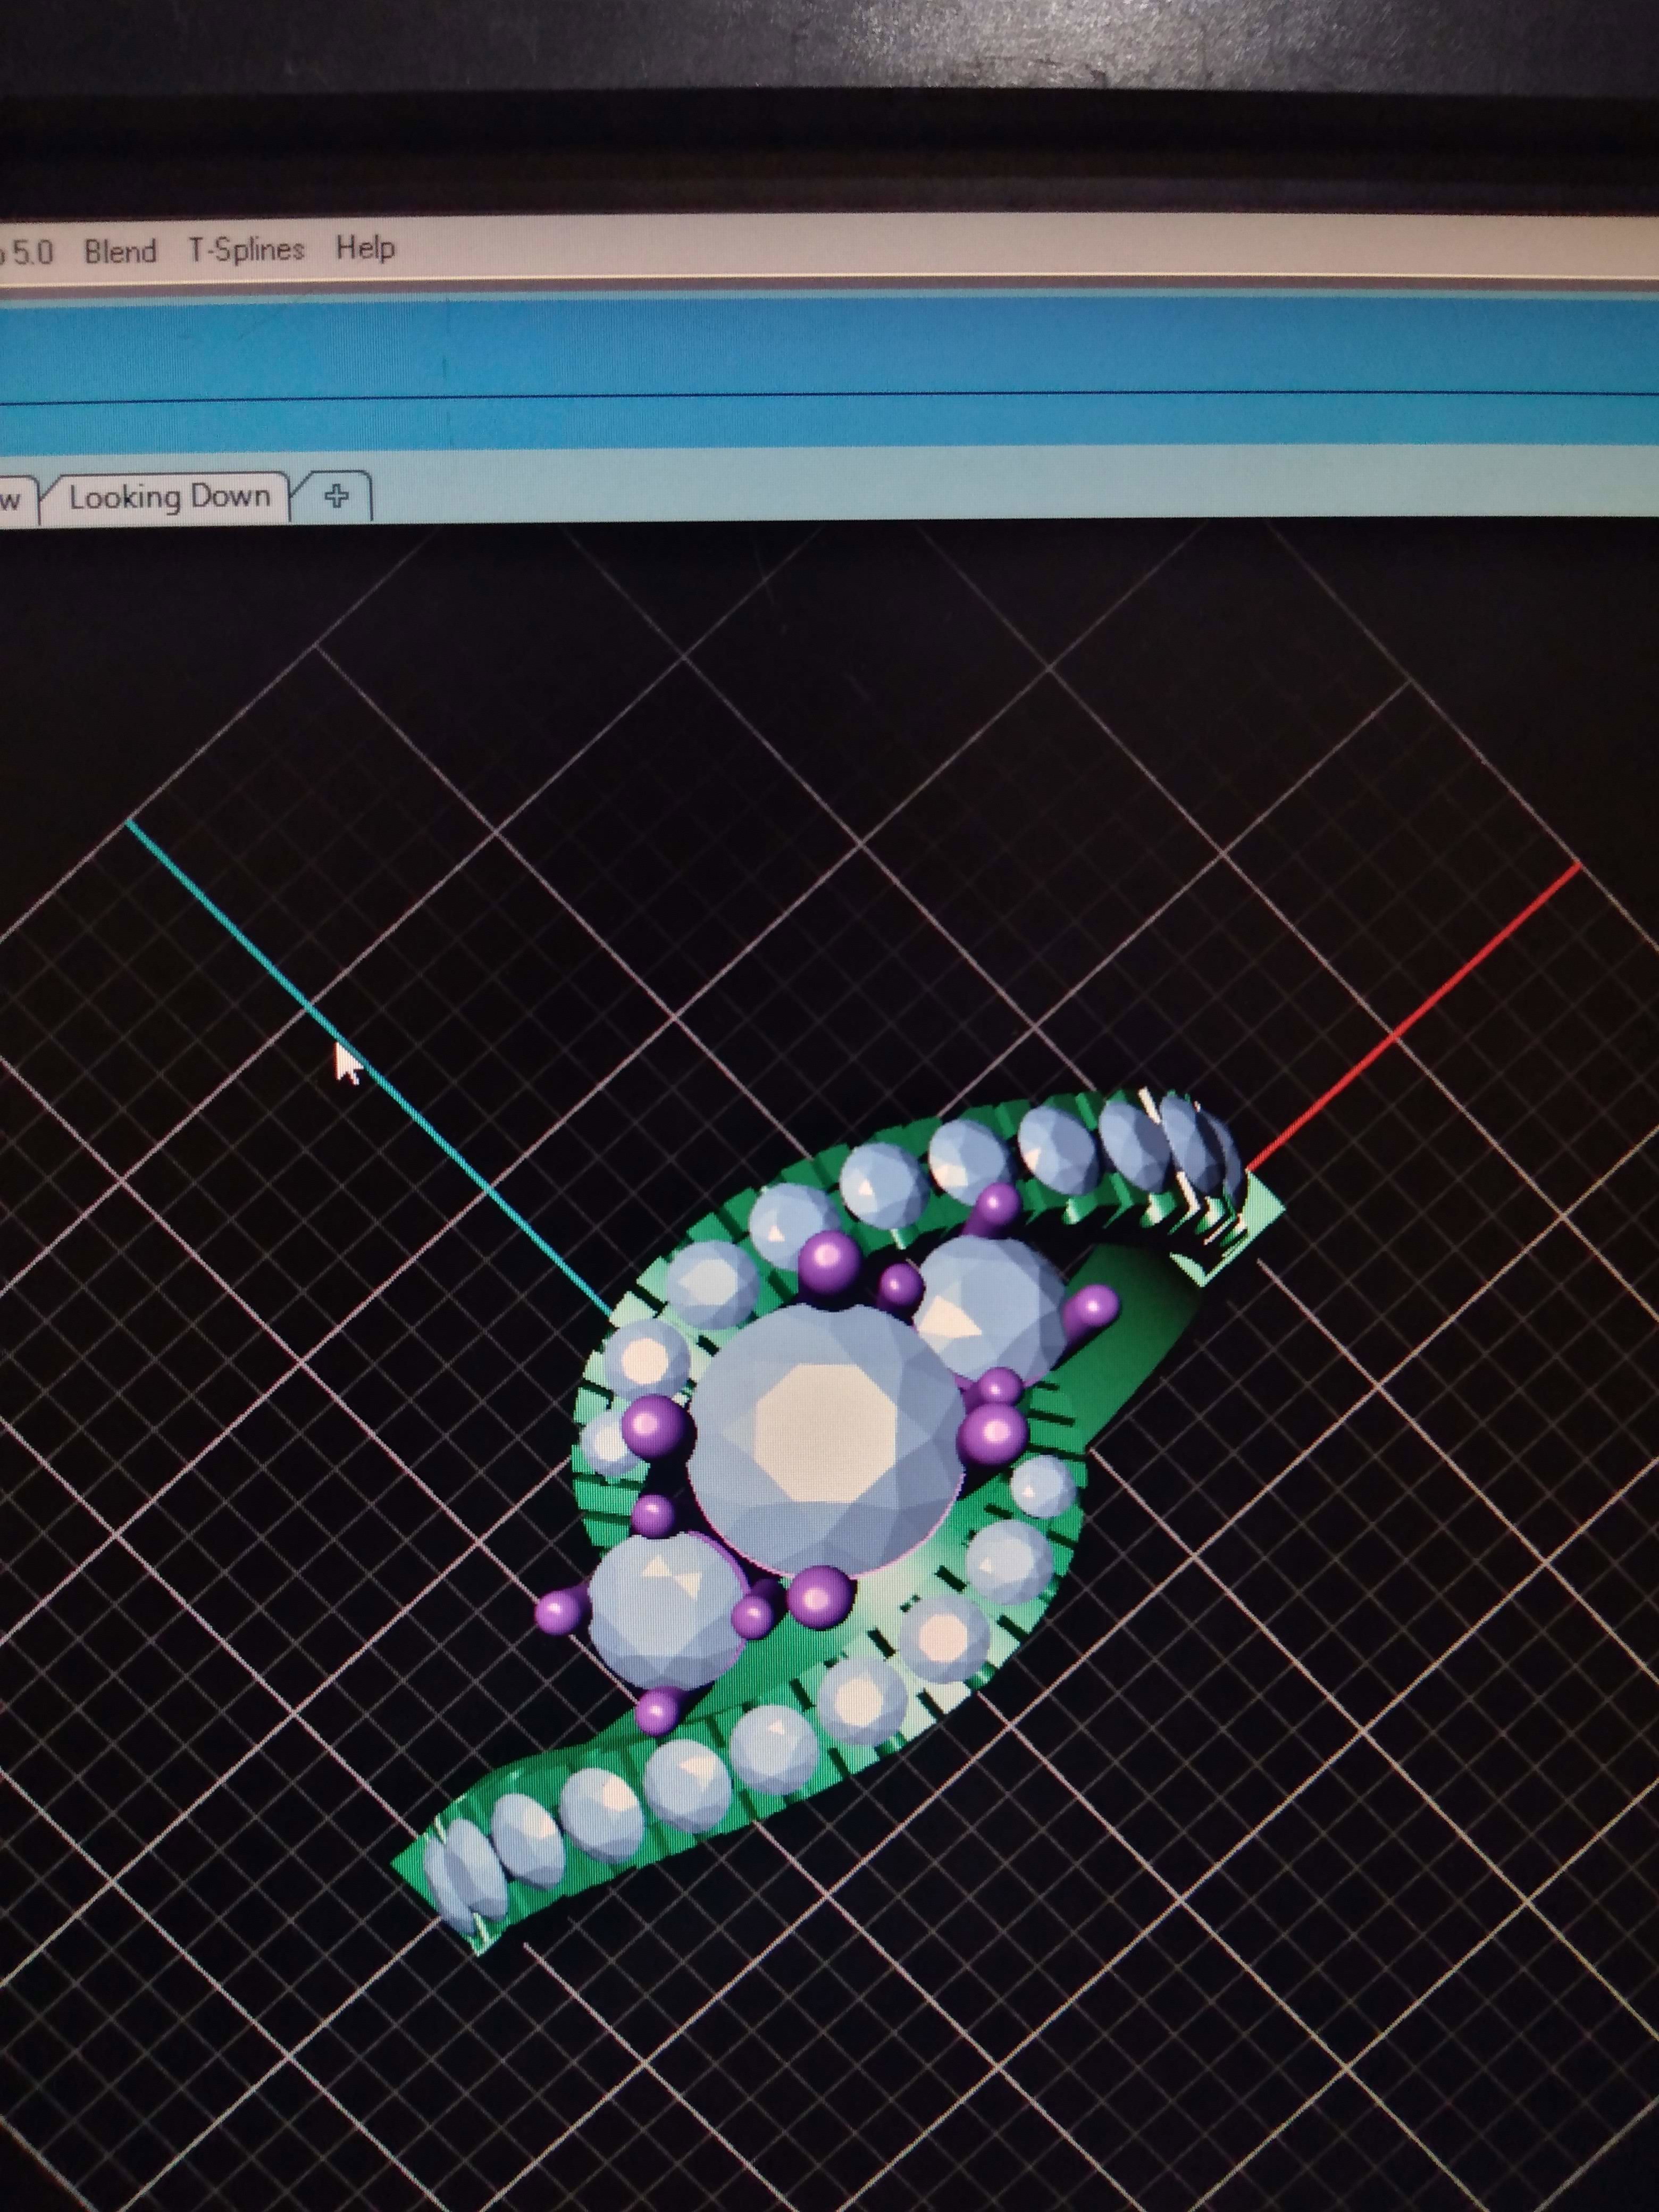Viewport: 1659px width, 2212px height.
Task: Open the Help menu
Action: [365, 247]
